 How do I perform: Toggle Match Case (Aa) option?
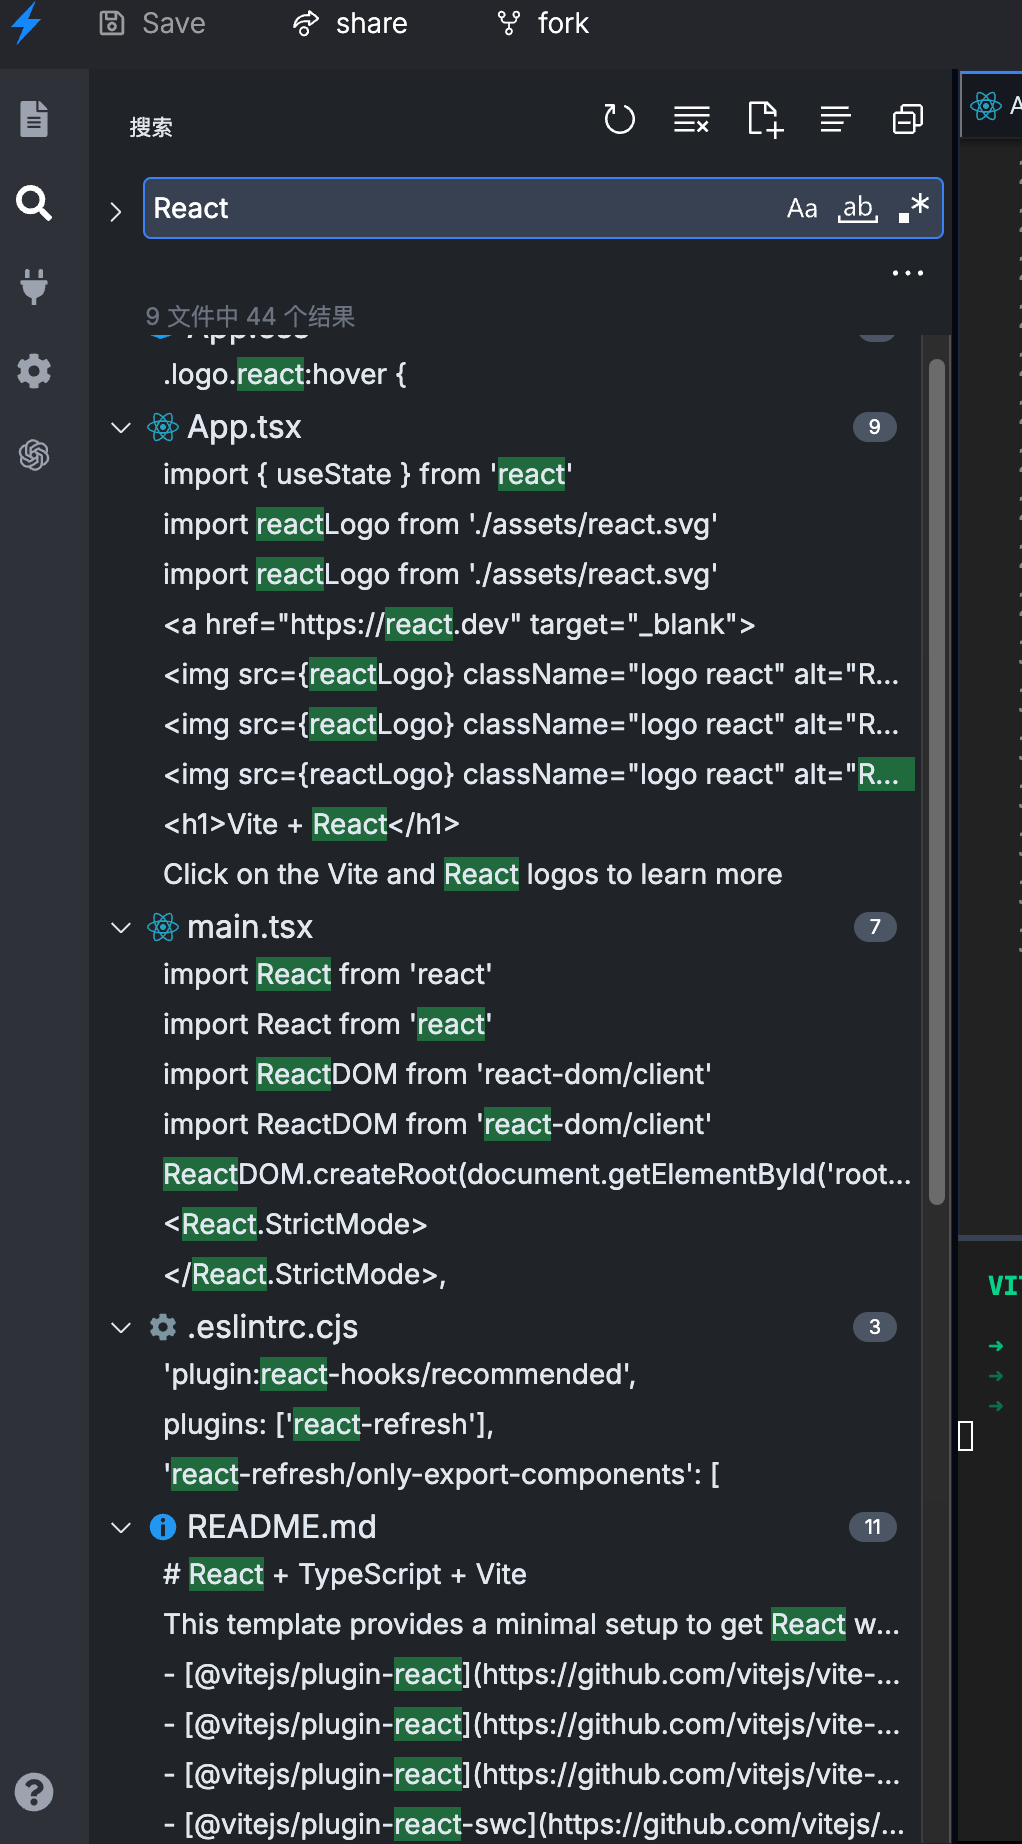[x=802, y=208]
